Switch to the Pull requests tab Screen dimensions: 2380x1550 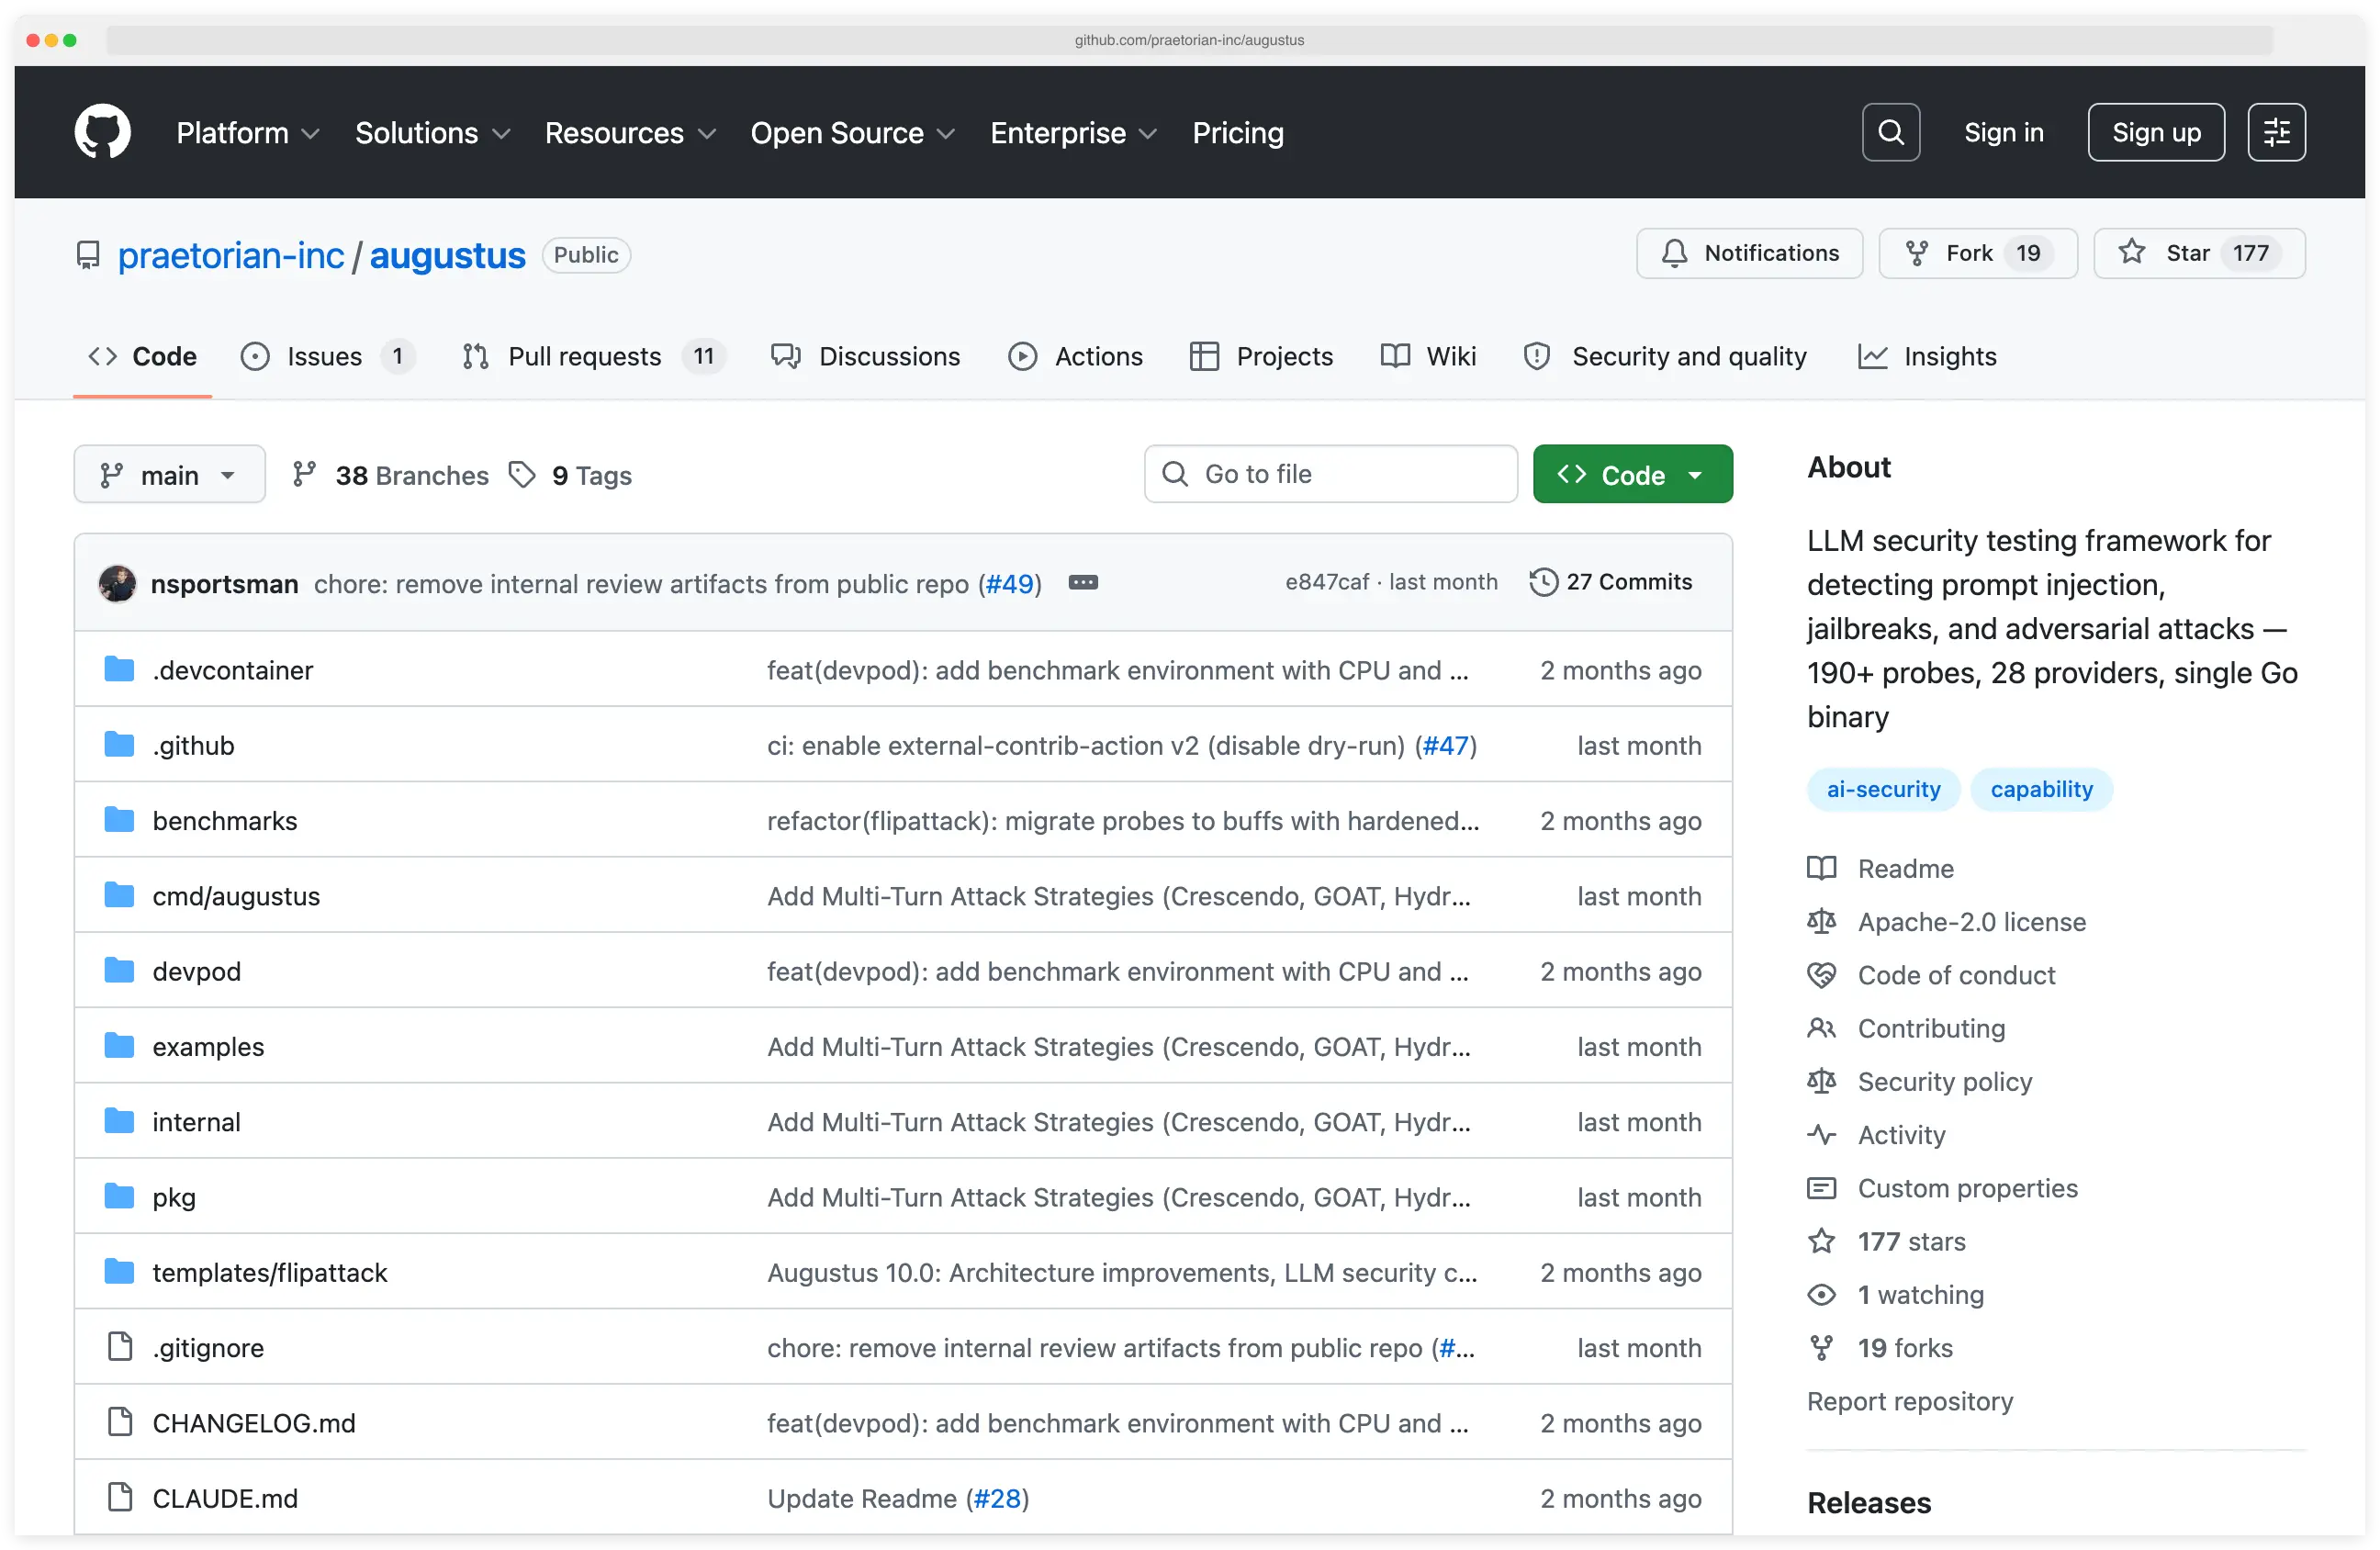click(594, 356)
